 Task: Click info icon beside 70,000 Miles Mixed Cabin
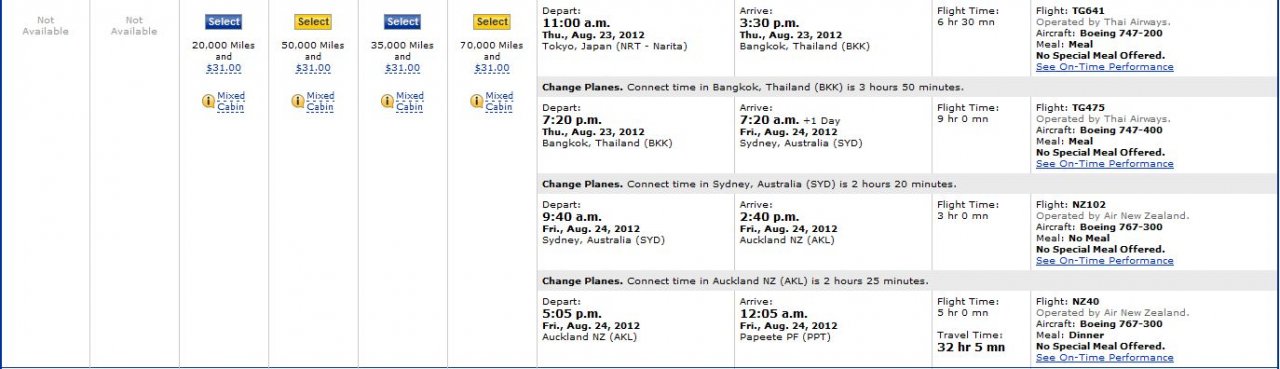click(x=477, y=101)
